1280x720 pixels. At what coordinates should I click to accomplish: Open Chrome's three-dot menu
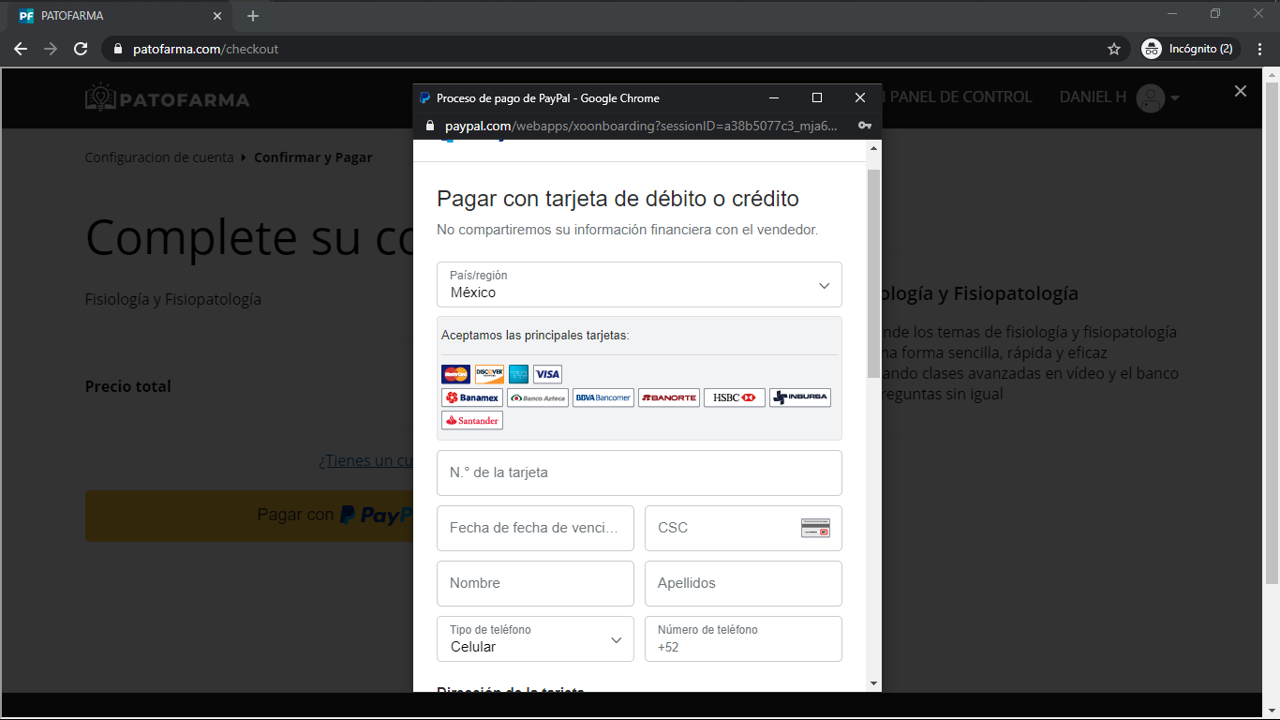(x=1259, y=48)
